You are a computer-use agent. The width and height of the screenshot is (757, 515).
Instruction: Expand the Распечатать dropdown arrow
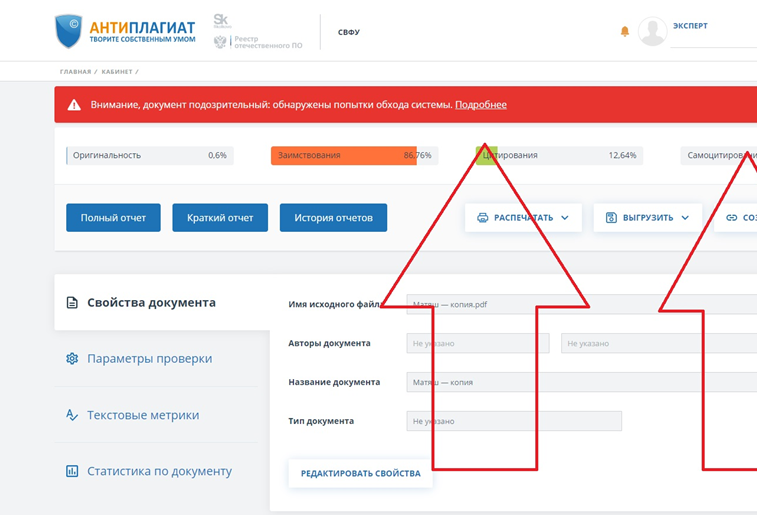tap(565, 218)
